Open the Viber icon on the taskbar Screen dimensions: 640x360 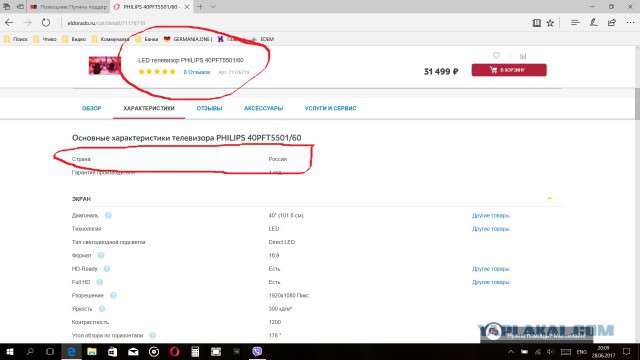(x=257, y=351)
